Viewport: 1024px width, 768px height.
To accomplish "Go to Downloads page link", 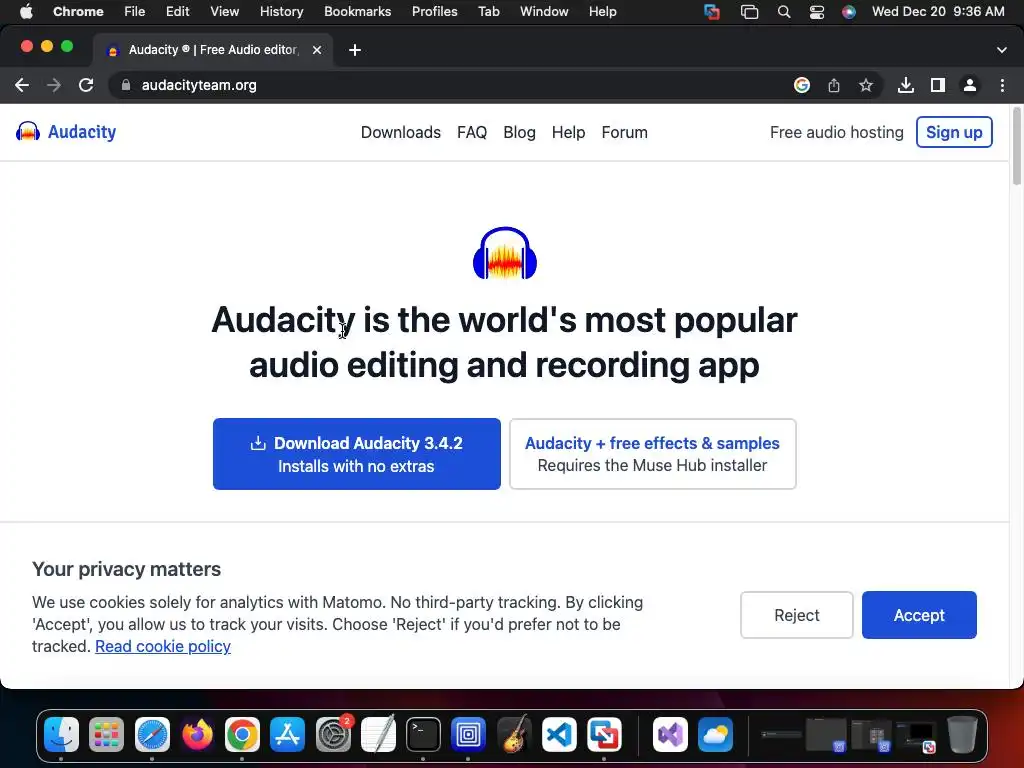I will tap(400, 133).
